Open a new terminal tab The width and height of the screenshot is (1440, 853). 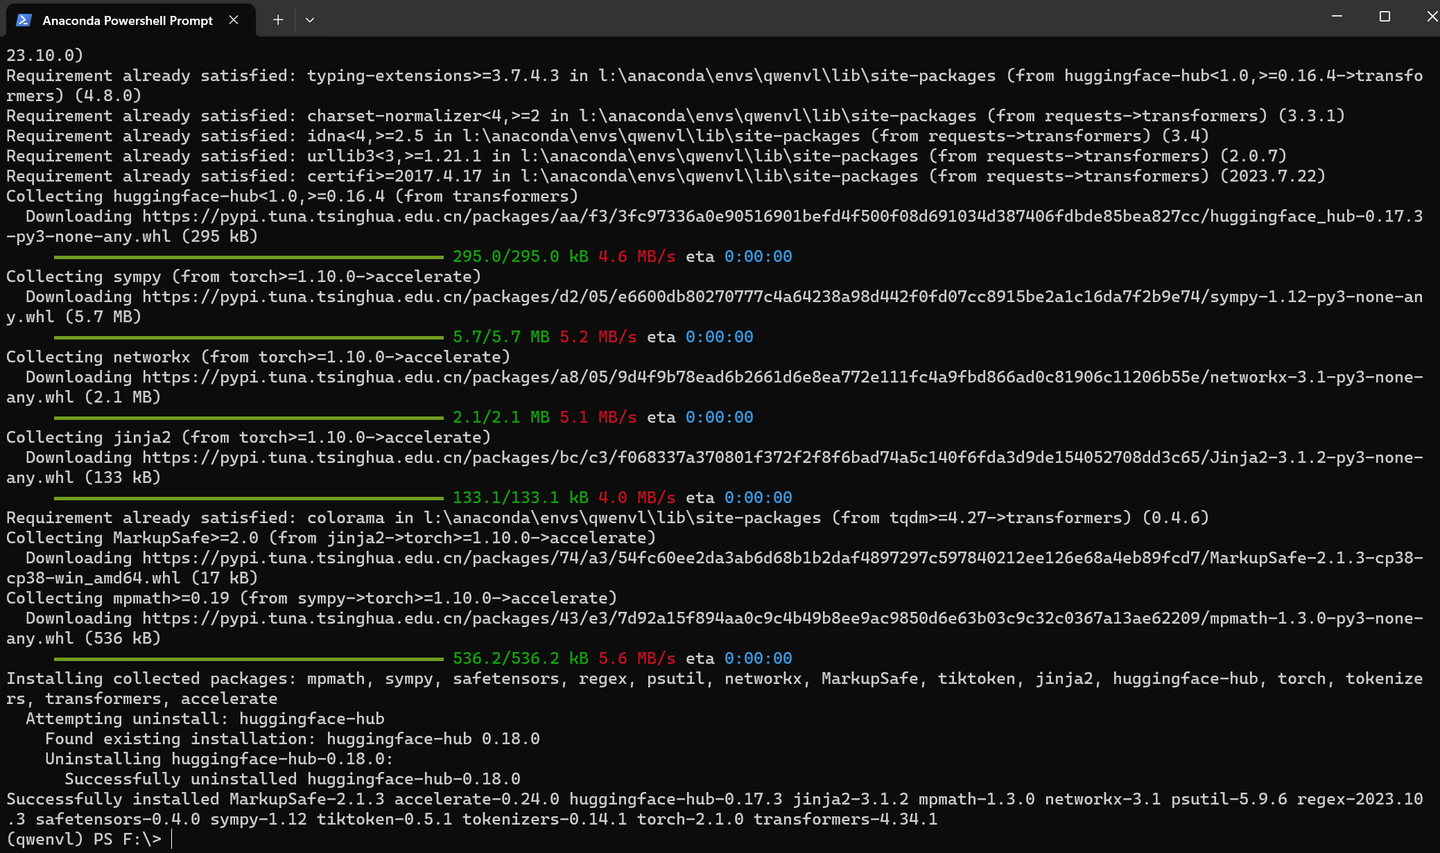click(278, 20)
